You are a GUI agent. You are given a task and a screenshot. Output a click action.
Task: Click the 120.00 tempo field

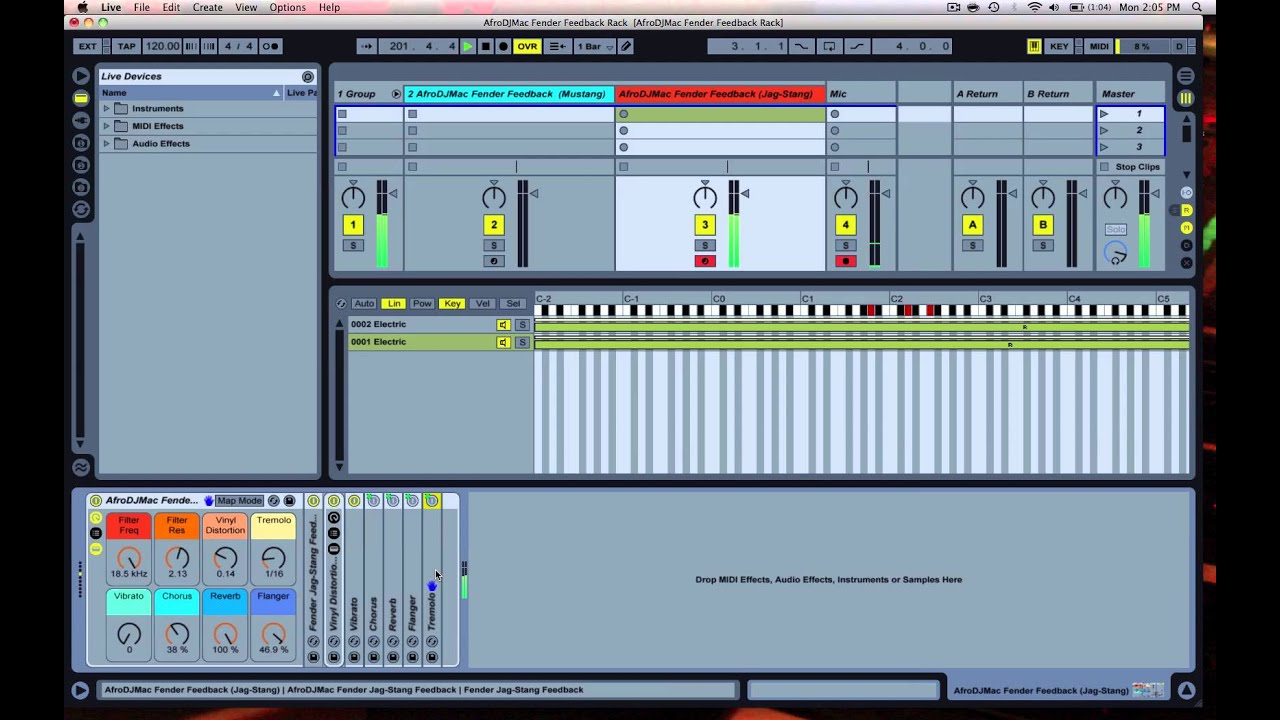point(162,46)
